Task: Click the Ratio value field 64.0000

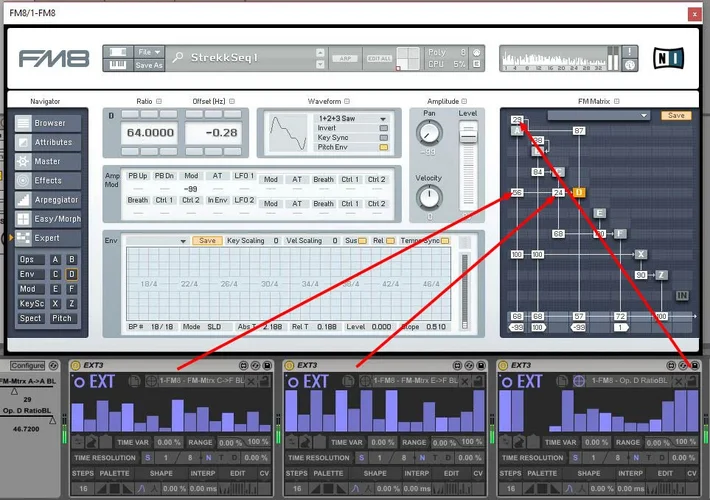Action: pos(150,133)
